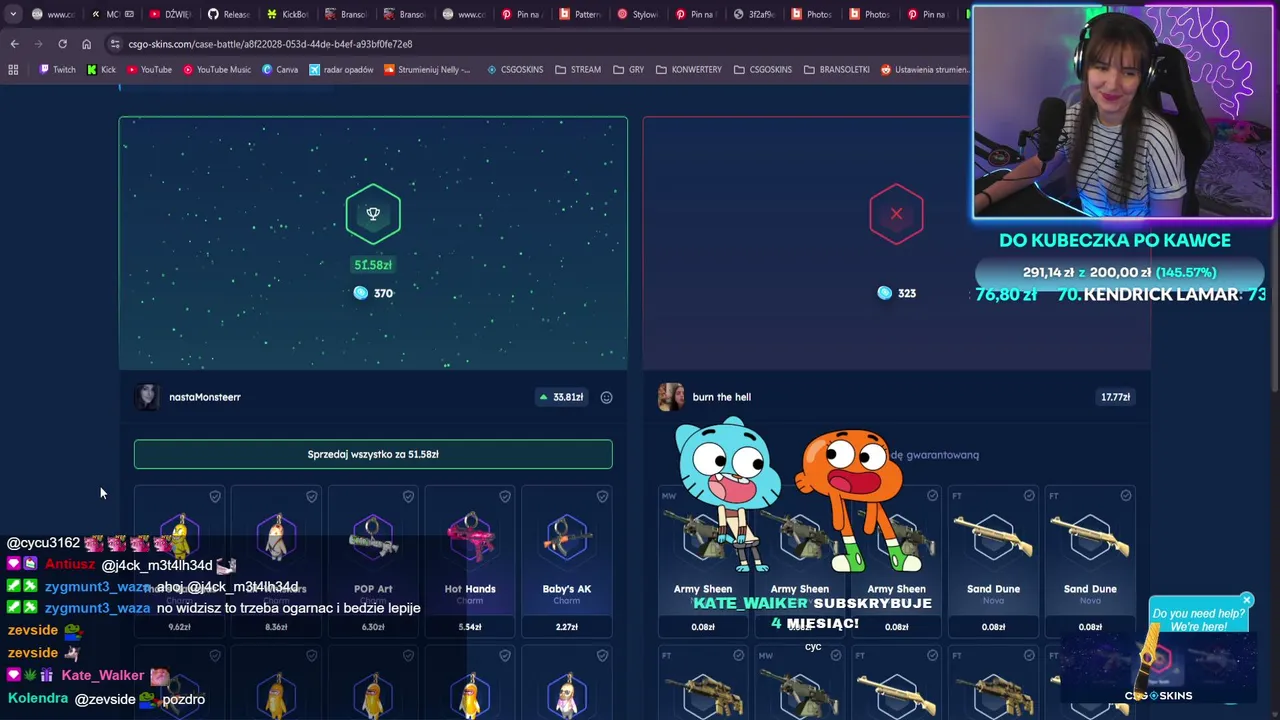Open the Strumieniuj Nelly bookmark
Screen dimensions: 1280x720
427,70
